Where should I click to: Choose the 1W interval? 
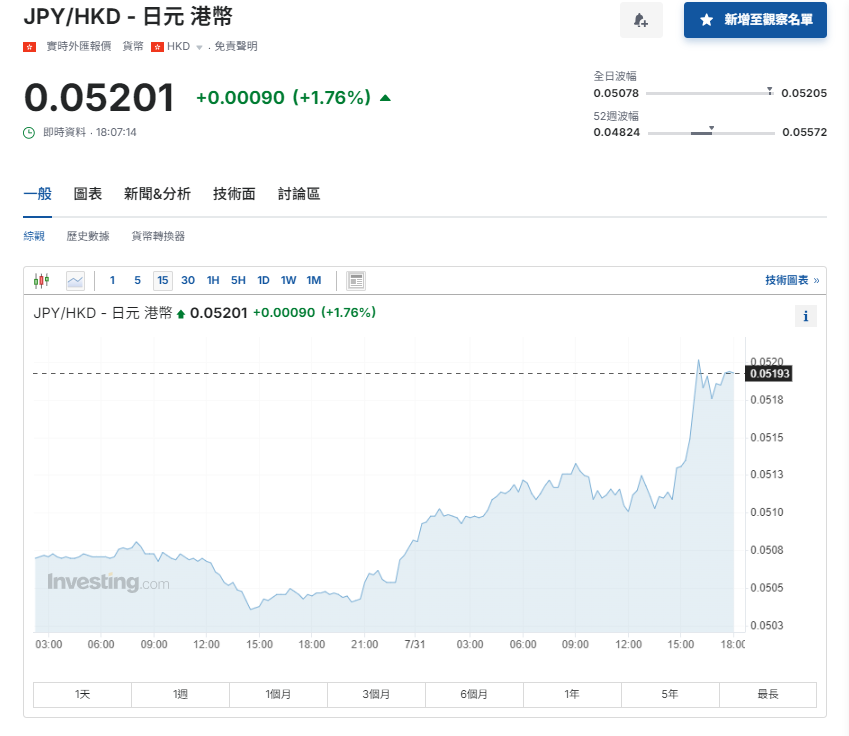coord(288,281)
